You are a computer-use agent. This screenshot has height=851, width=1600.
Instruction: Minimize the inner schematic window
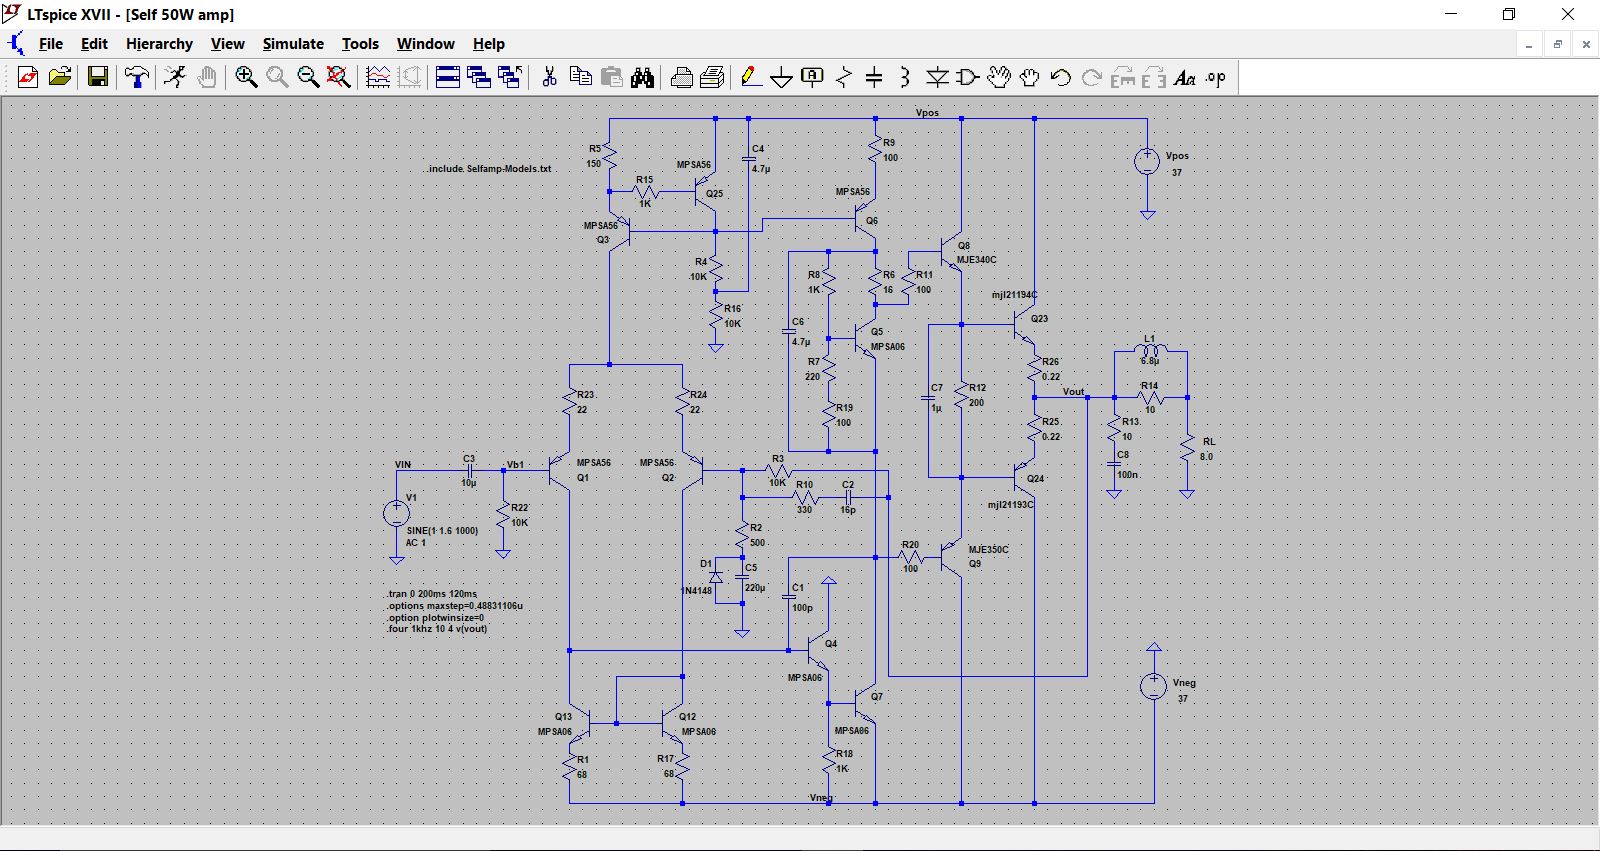(1529, 44)
